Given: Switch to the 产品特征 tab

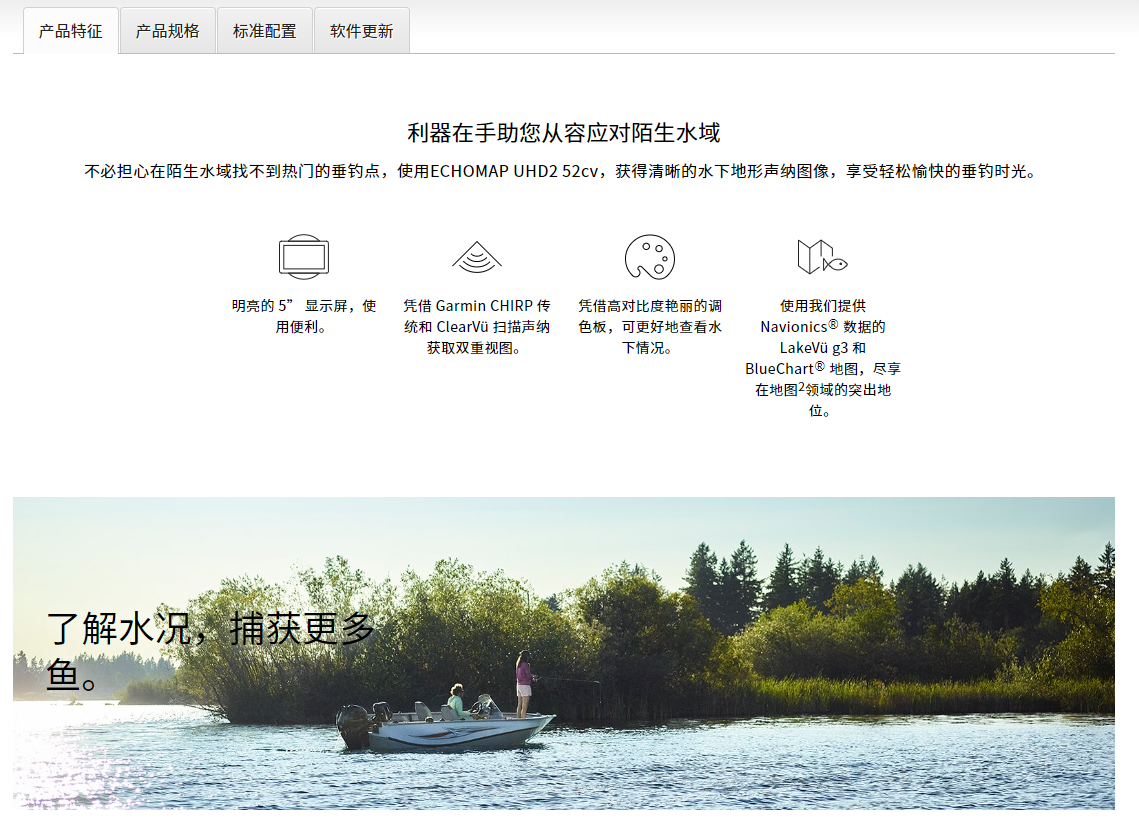Looking at the screenshot, I should pyautogui.click(x=71, y=31).
